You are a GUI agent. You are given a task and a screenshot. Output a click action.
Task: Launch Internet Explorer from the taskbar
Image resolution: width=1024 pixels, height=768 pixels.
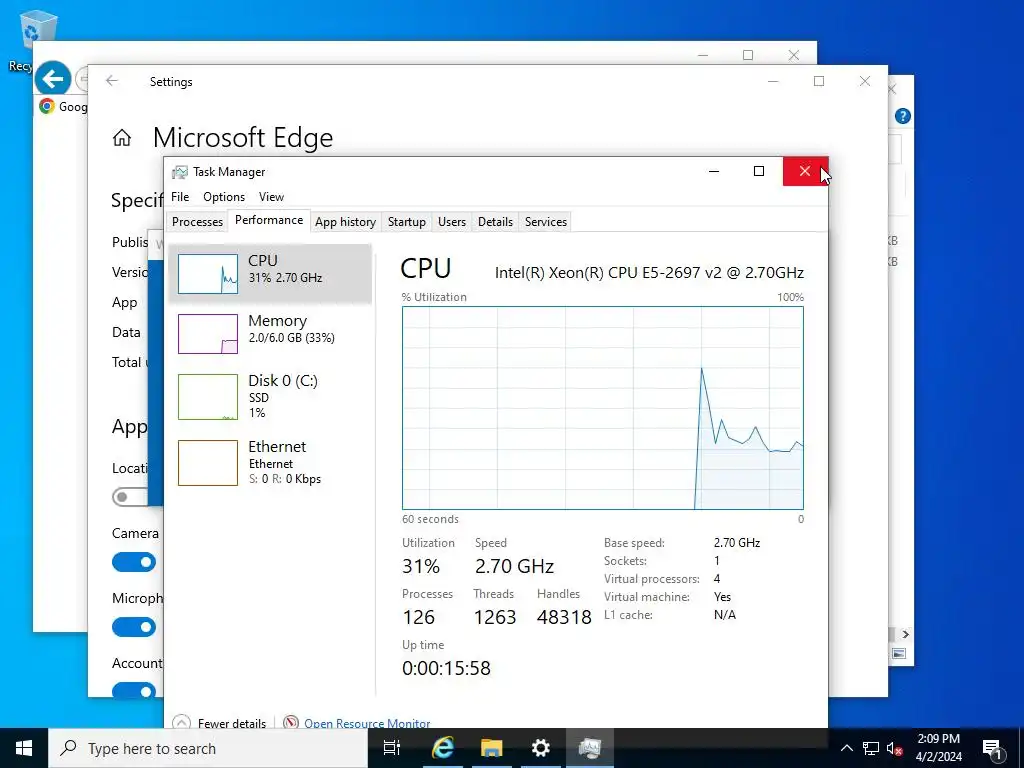(x=443, y=748)
